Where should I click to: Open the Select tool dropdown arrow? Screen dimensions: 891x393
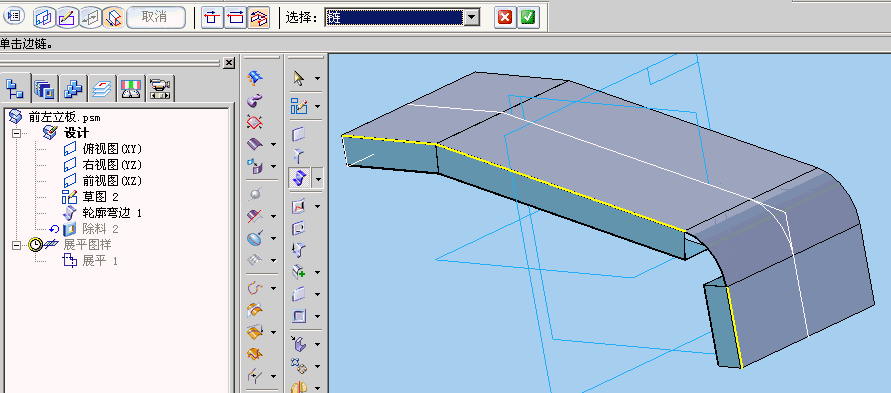pyautogui.click(x=318, y=78)
